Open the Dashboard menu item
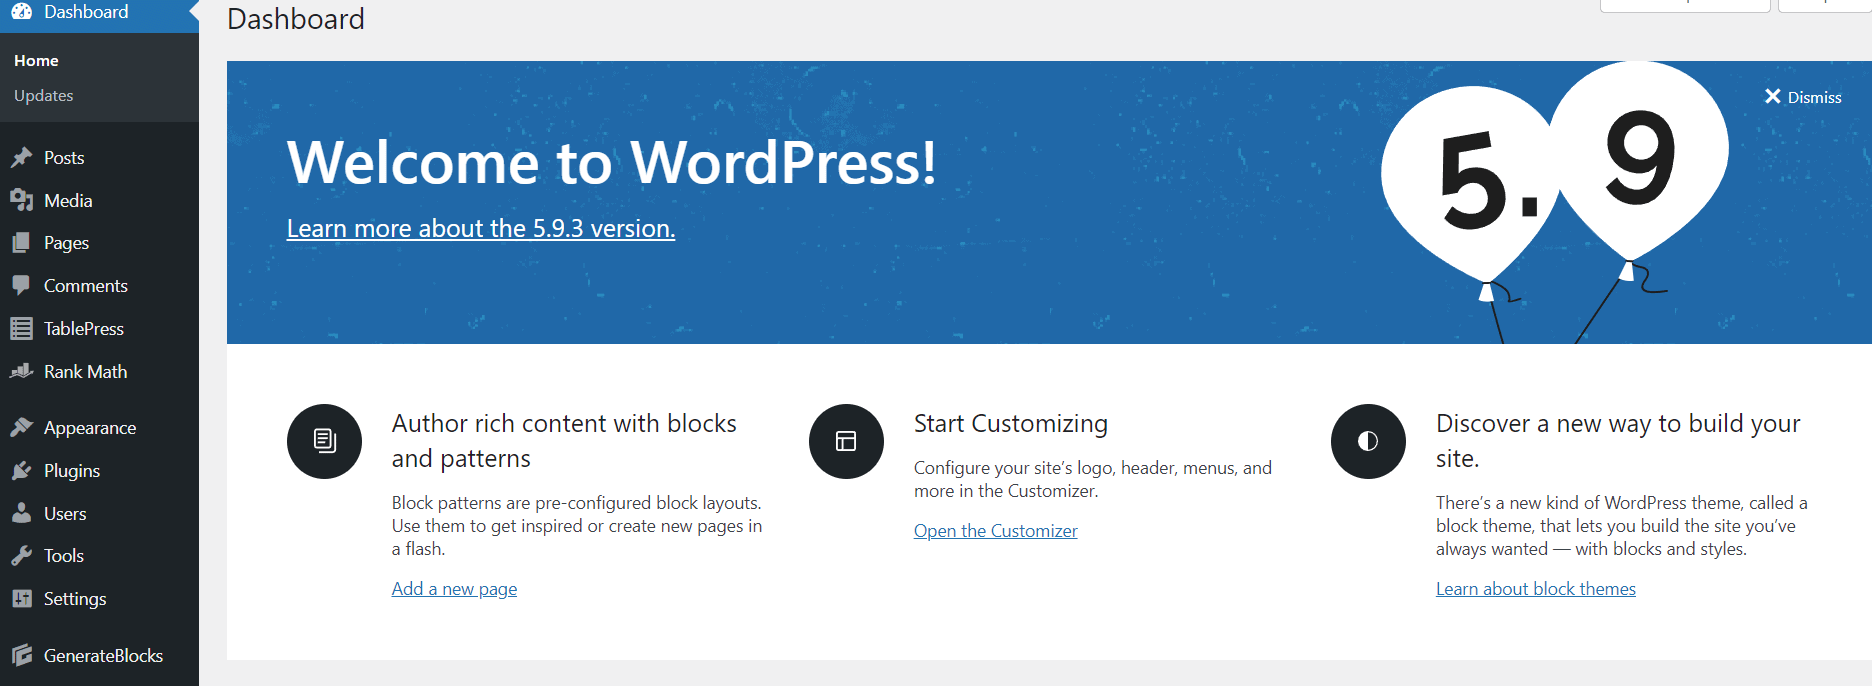The image size is (1872, 686). [99, 13]
